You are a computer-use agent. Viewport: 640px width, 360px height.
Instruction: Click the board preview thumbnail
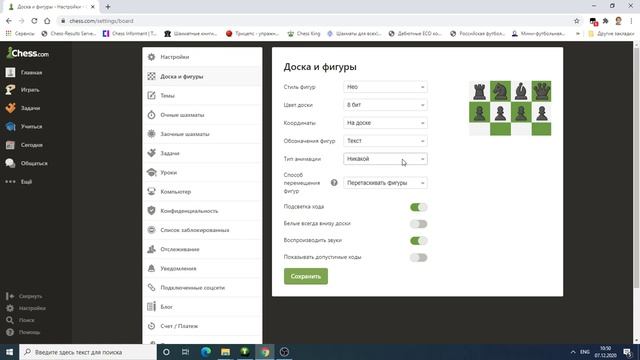pyautogui.click(x=510, y=108)
